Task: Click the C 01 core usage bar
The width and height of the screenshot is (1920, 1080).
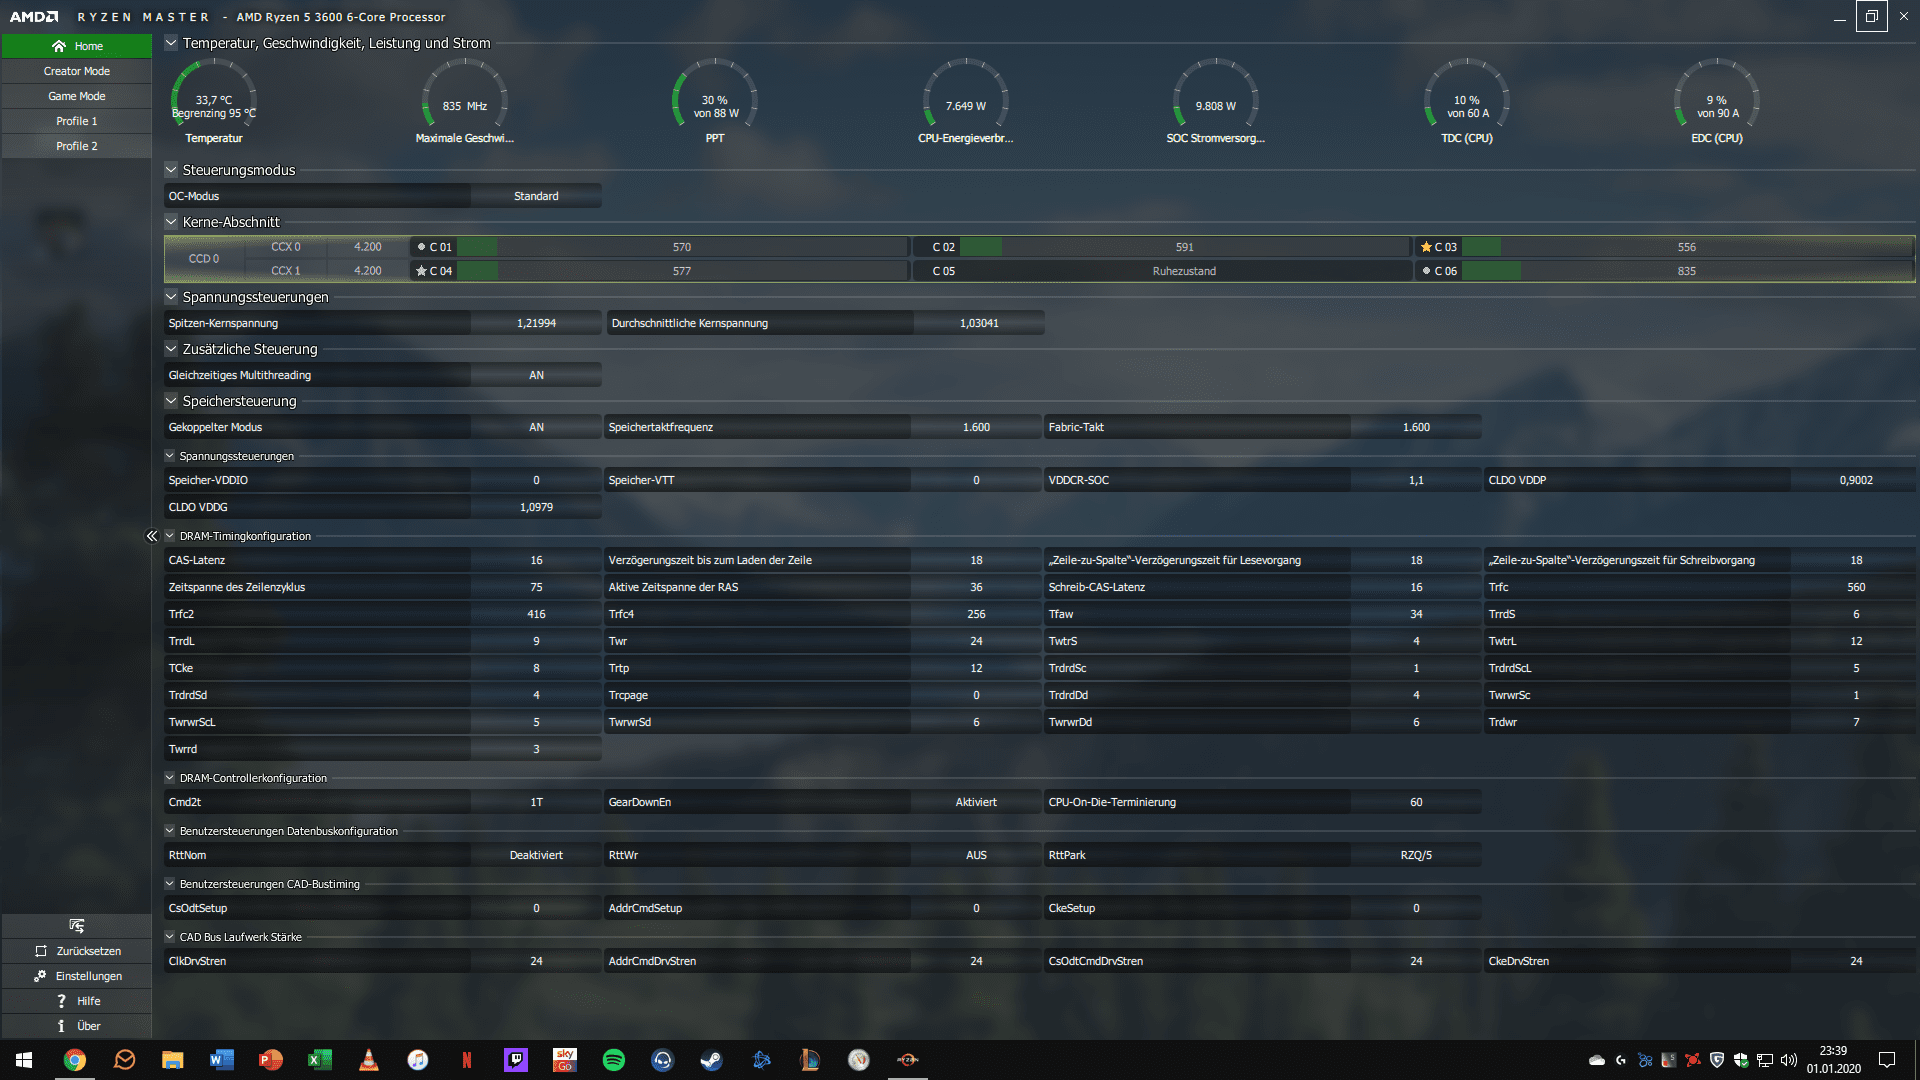Action: point(682,247)
